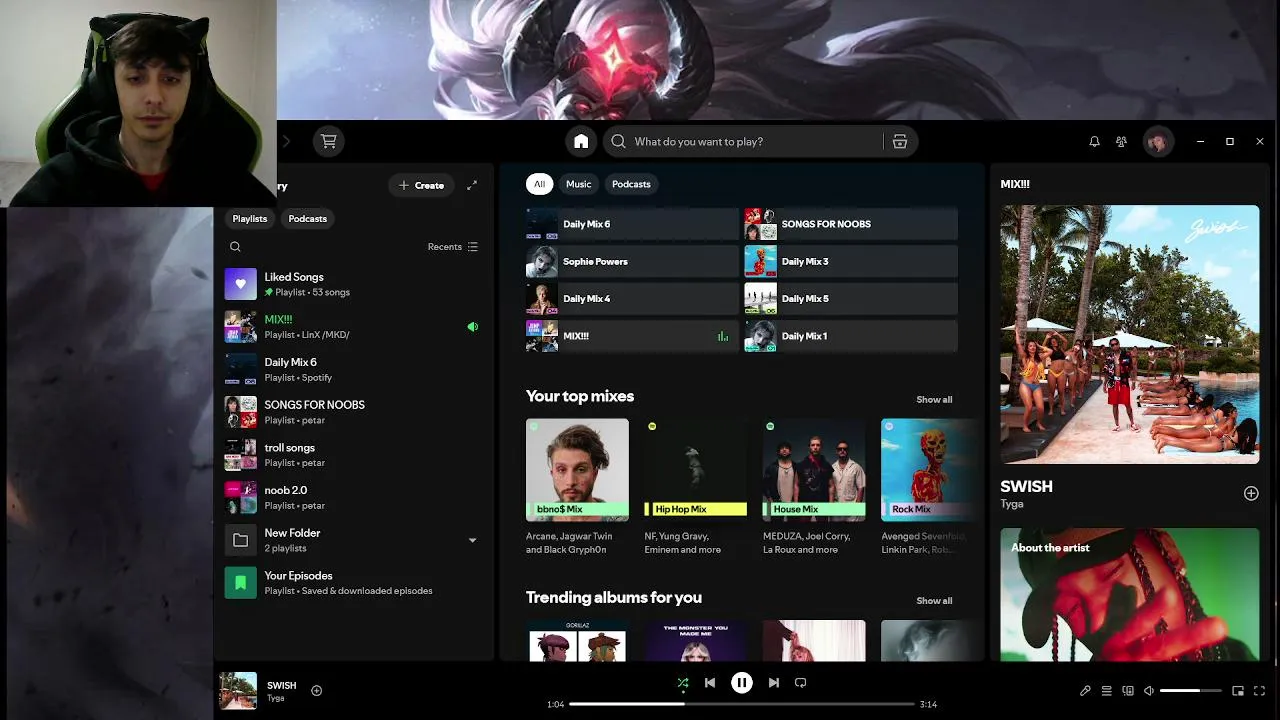Open the bbno$ Mix card

tap(577, 487)
